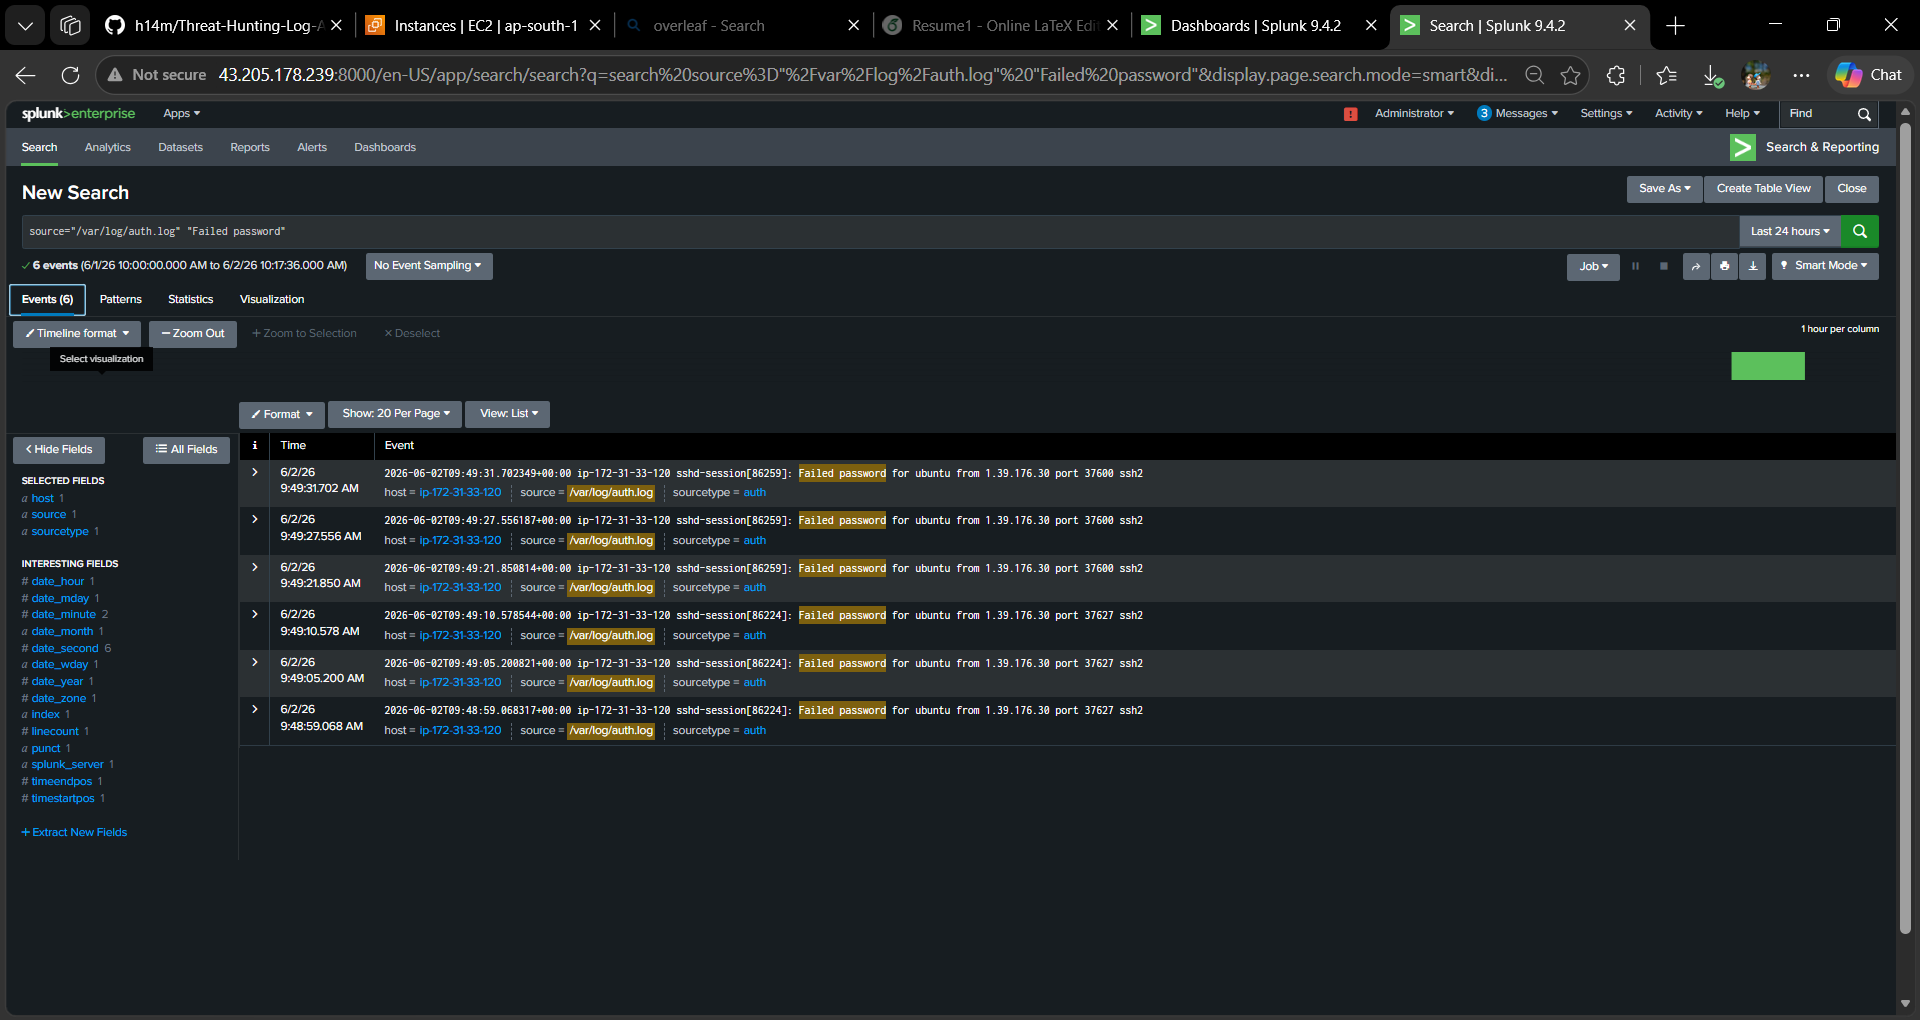1920x1020 pixels.
Task: Click Zoom Out timeline button
Action: point(193,334)
